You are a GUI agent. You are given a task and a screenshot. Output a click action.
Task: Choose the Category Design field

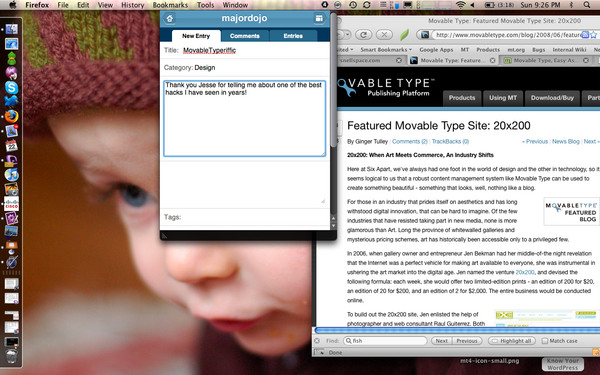click(x=245, y=68)
